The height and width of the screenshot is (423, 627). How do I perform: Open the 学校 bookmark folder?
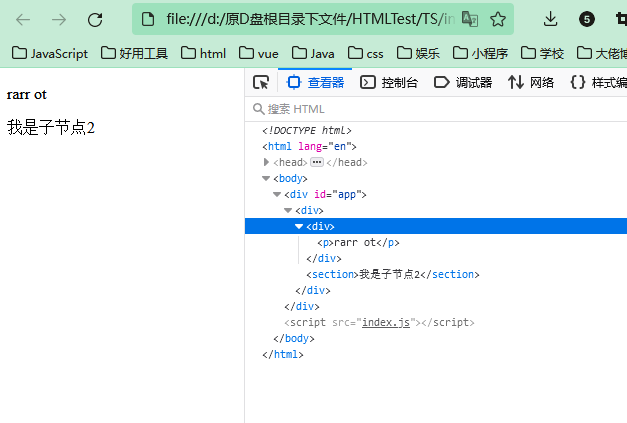pos(542,53)
